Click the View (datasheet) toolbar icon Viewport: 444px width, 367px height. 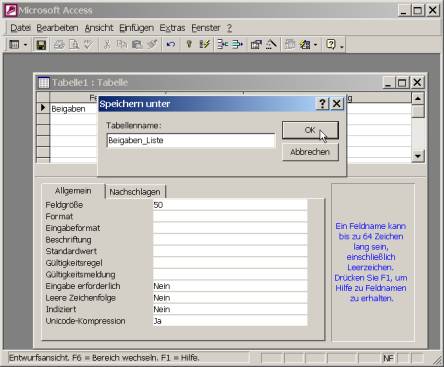click(14, 44)
